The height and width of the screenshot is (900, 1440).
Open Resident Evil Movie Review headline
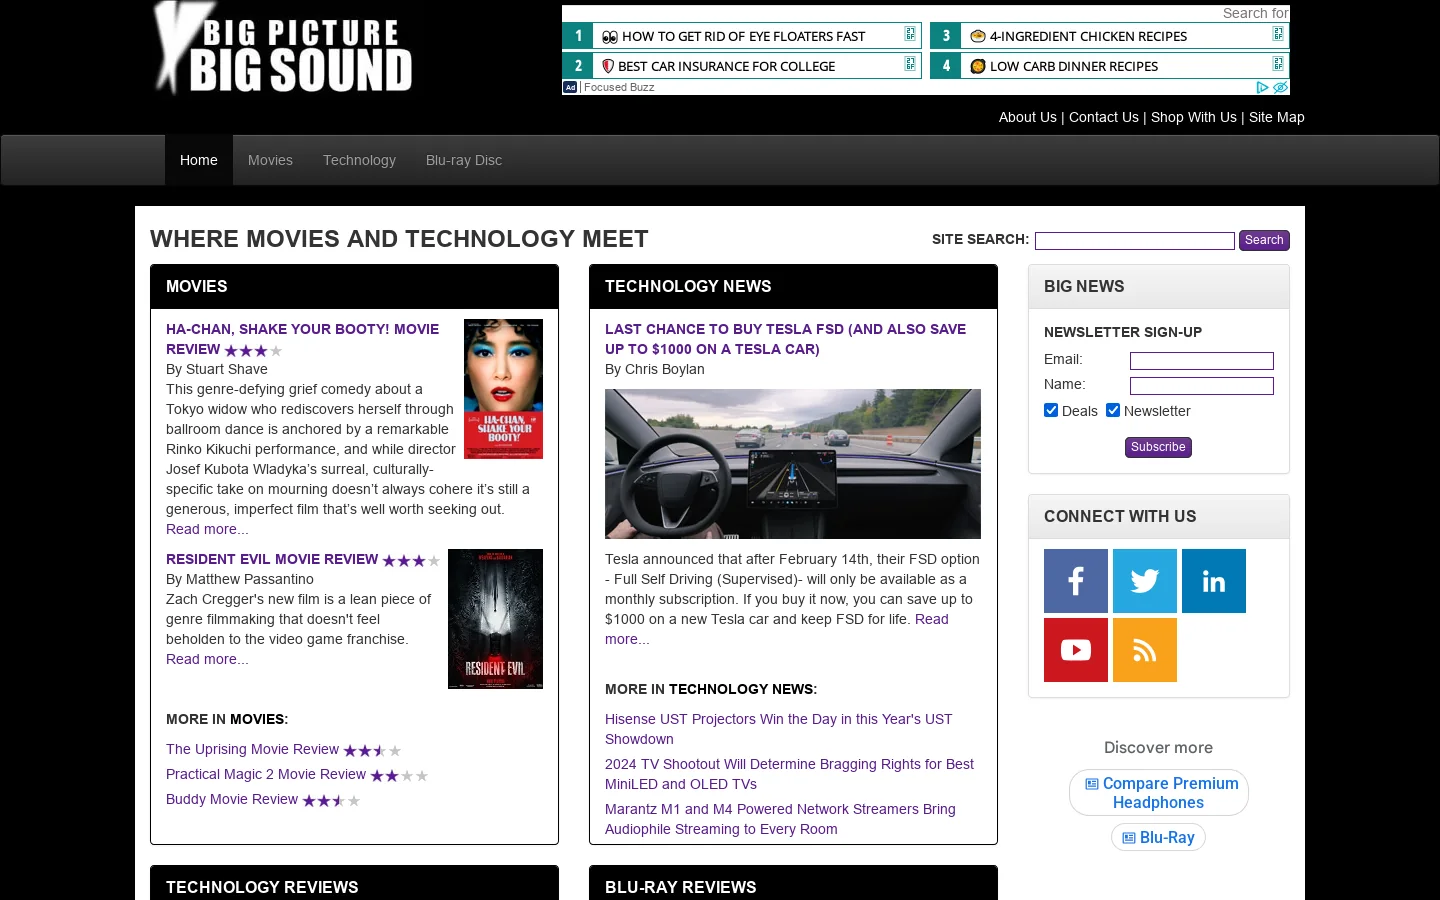(272, 559)
